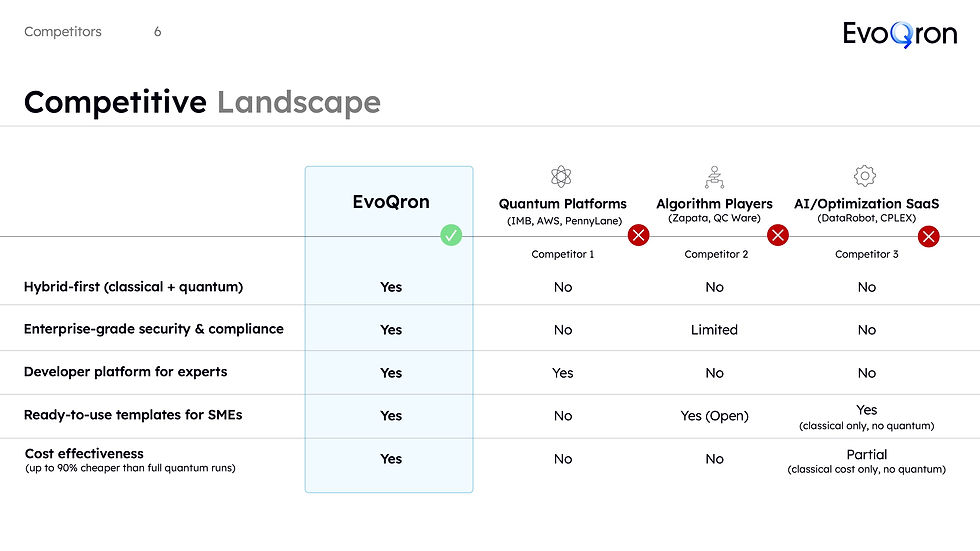This screenshot has width=980, height=551.
Task: Click the gear icon above AI/Optimization SaaS
Action: [865, 176]
